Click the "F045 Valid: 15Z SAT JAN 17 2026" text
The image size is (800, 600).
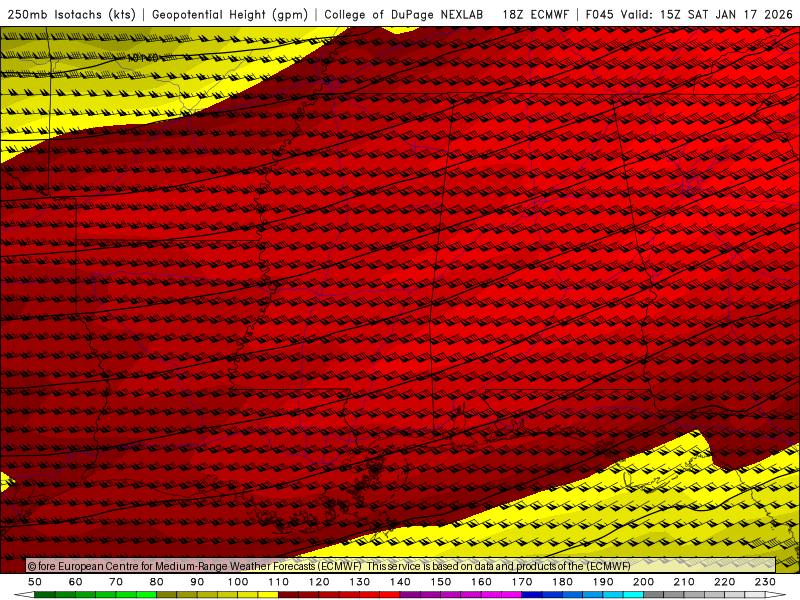[x=689, y=14]
